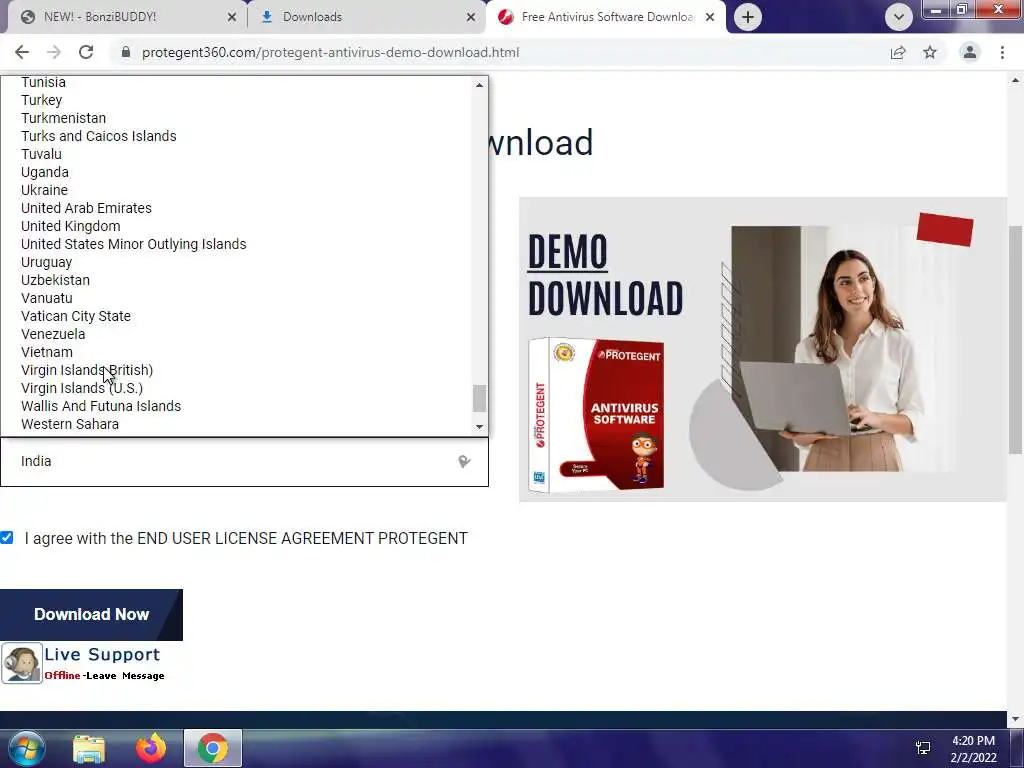Click the taskbar clock showing 4:20 PM
The height and width of the screenshot is (768, 1024).
click(x=973, y=749)
